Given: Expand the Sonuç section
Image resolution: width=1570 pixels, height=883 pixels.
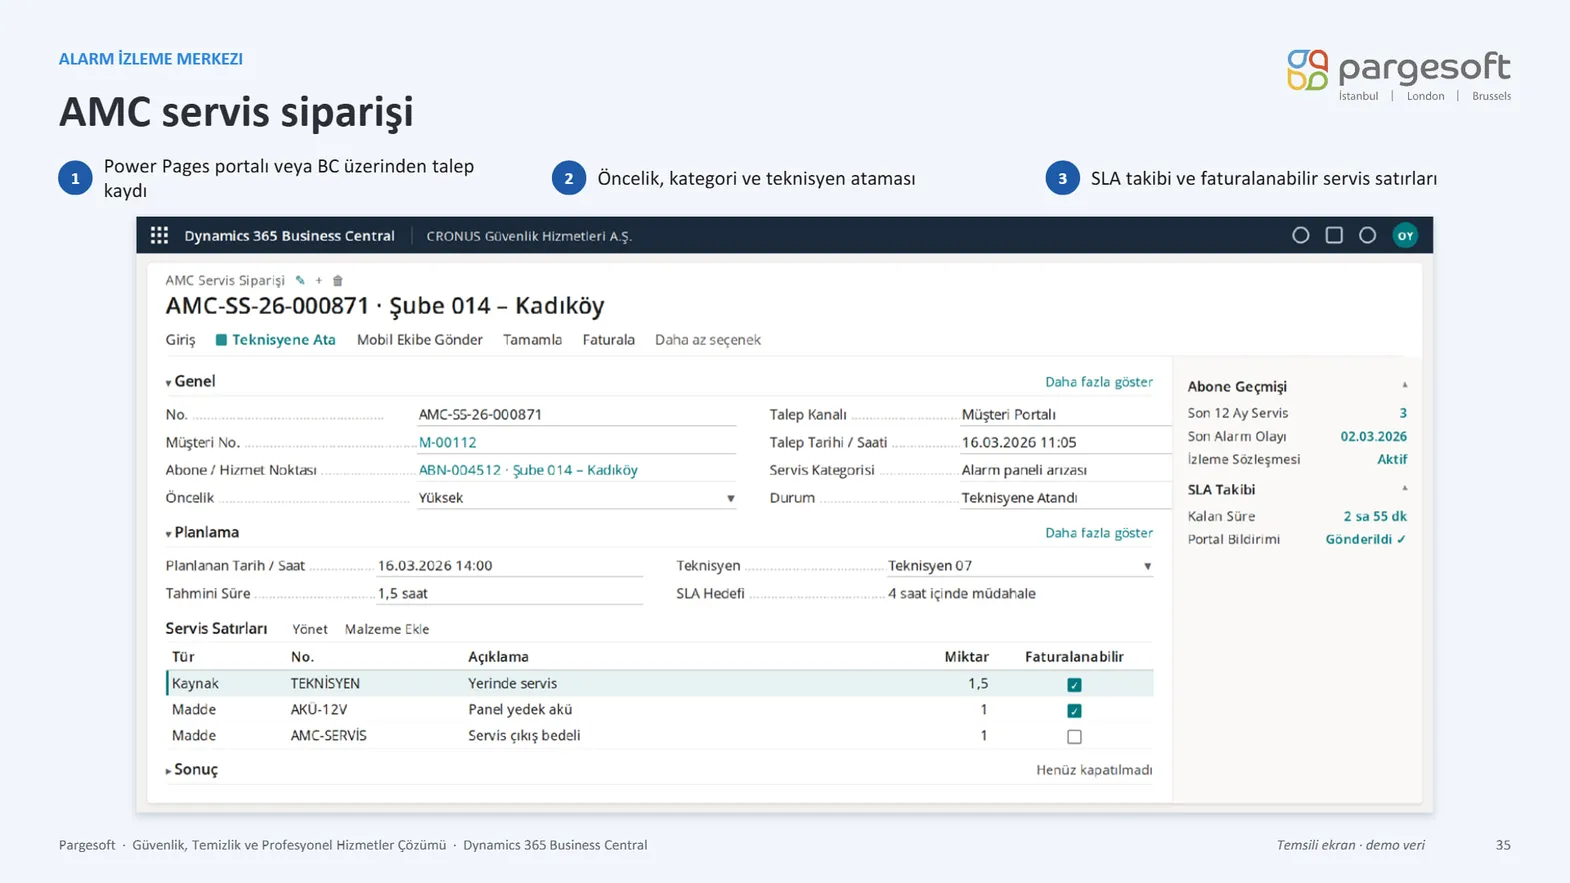Looking at the screenshot, I should point(192,770).
